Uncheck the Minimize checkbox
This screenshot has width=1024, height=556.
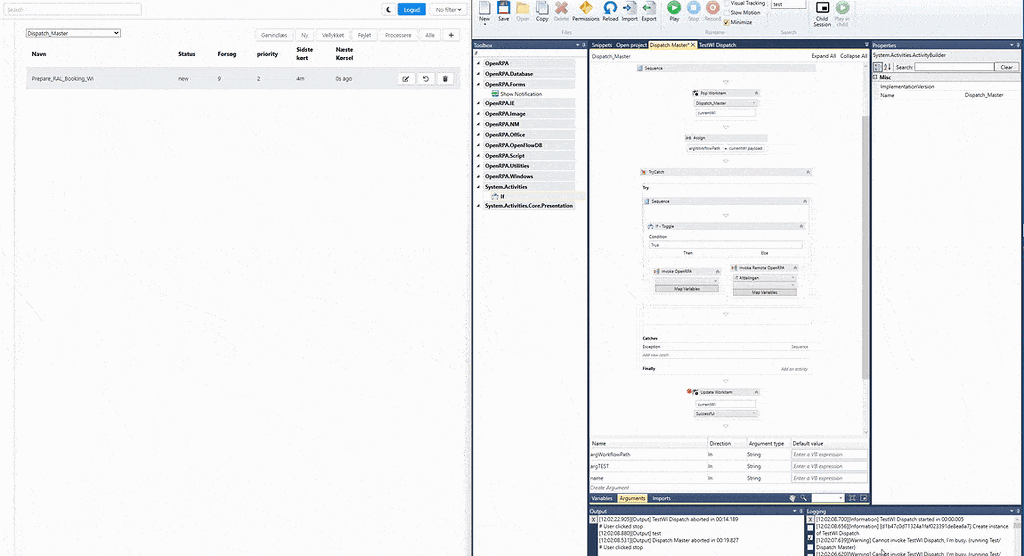click(x=726, y=22)
